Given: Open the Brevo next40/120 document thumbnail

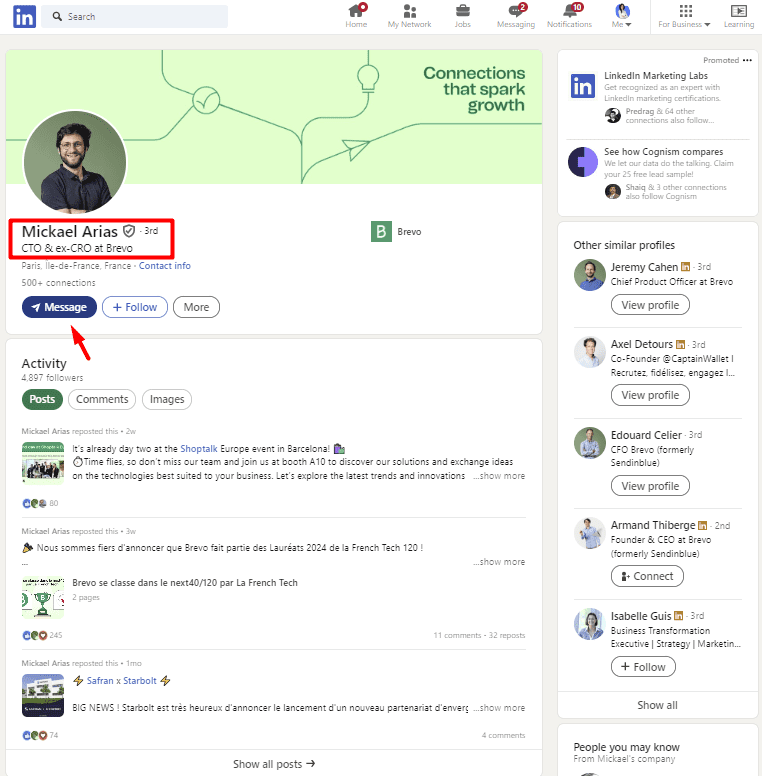Looking at the screenshot, I should (x=43, y=598).
